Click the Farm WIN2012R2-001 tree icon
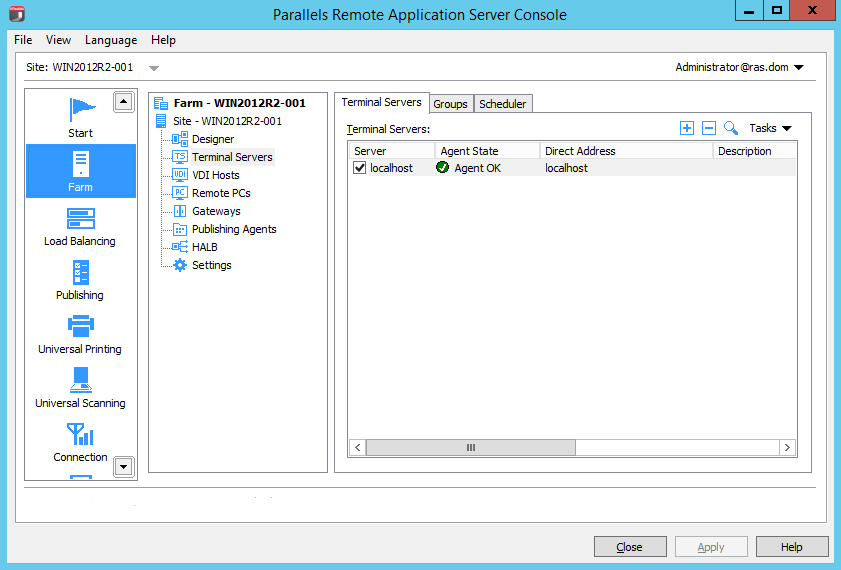Viewport: 841px width, 570px height. [x=161, y=103]
